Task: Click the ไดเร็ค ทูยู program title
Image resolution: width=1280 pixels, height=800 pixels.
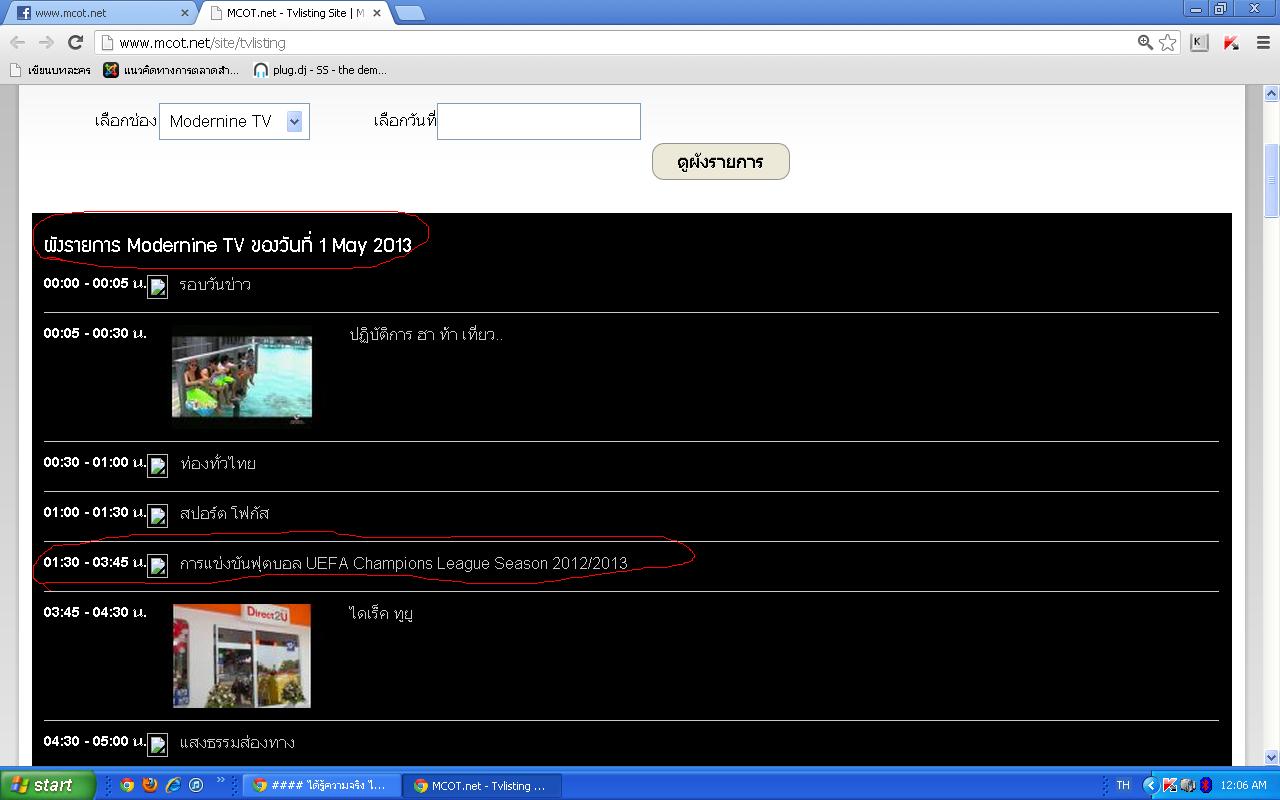Action: (x=381, y=613)
